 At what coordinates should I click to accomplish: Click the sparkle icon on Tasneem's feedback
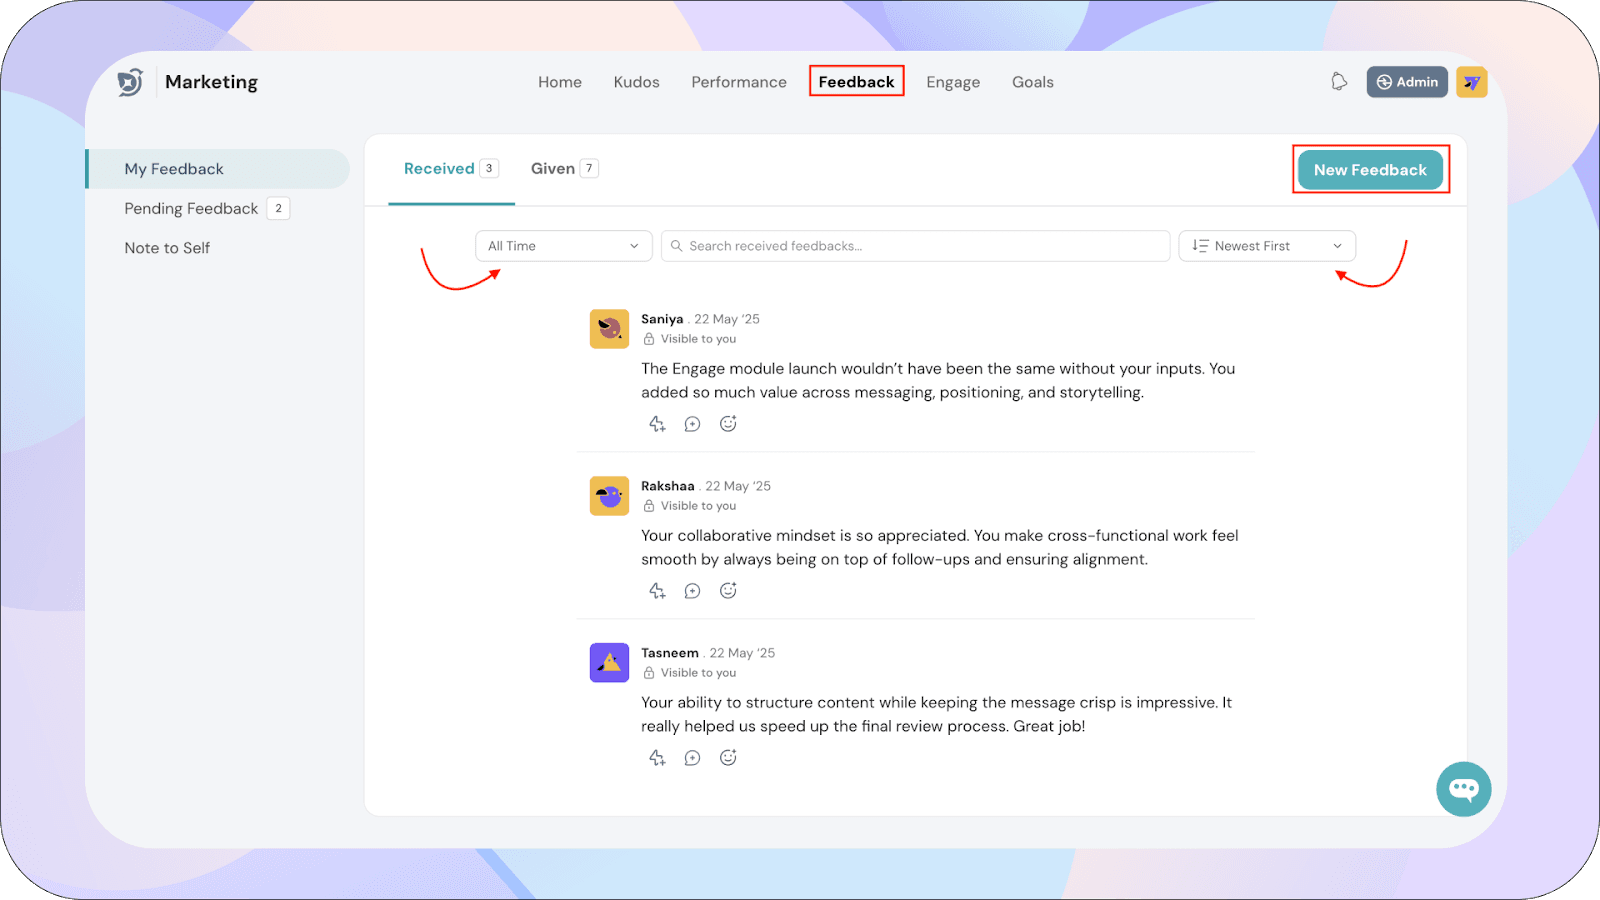(x=657, y=758)
